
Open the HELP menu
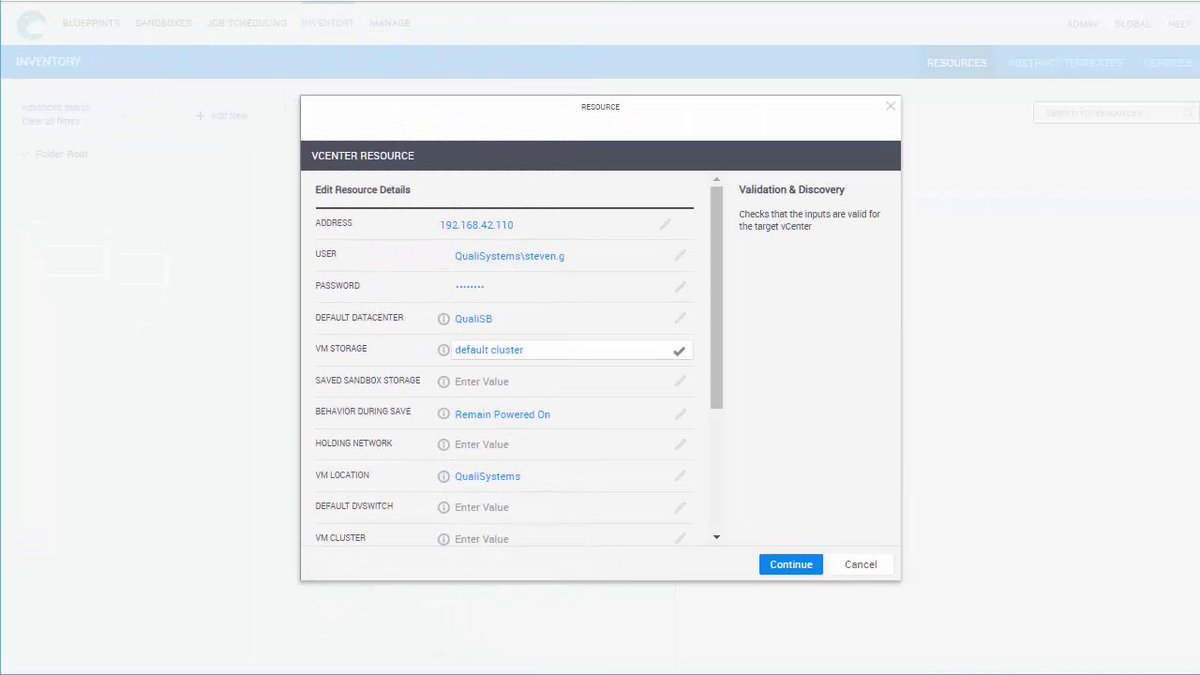(1179, 24)
